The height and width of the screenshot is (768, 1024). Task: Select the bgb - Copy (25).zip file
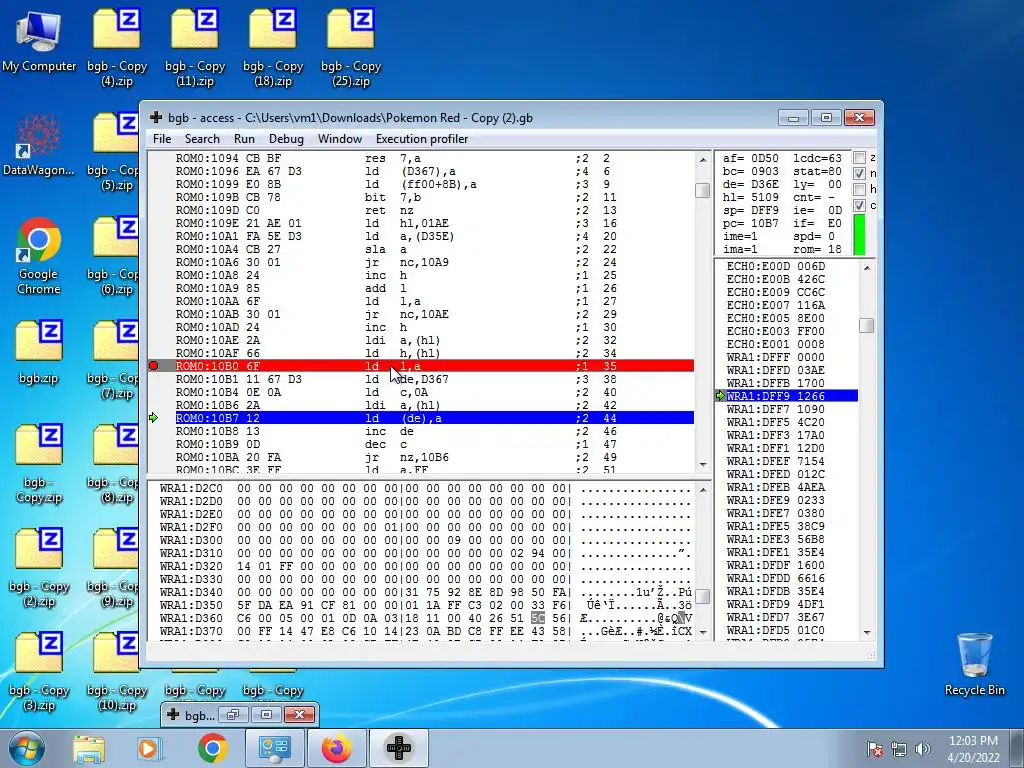351,47
